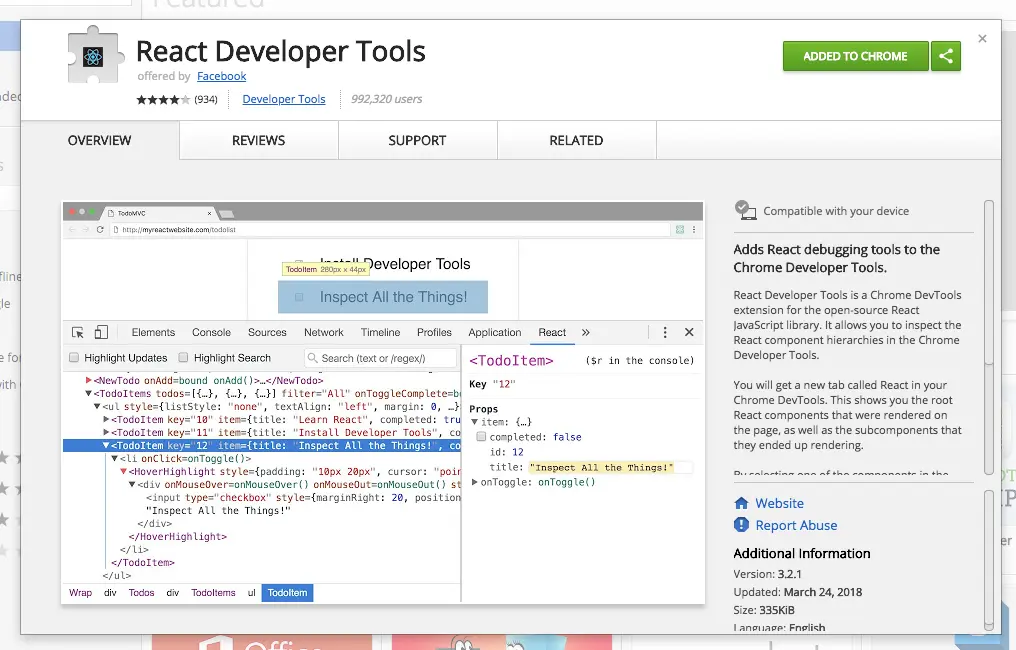The image size is (1016, 650).
Task: Click the highlighted Inspect All the Things! todo item
Action: point(383,297)
